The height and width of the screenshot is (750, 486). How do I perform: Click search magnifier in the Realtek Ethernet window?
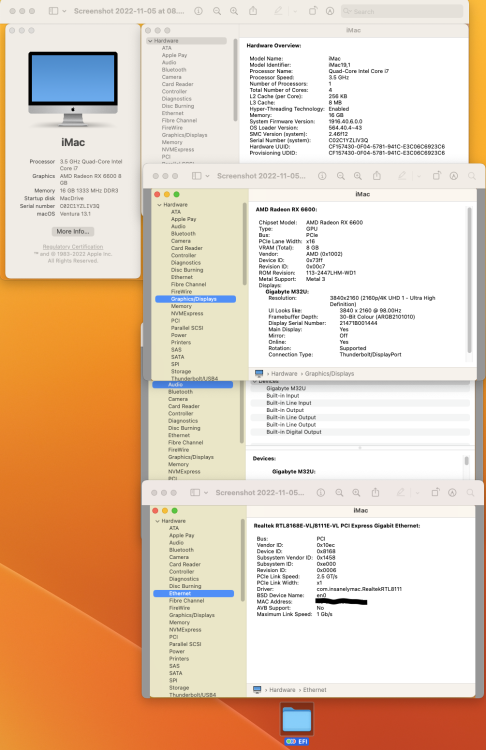tap(470, 493)
